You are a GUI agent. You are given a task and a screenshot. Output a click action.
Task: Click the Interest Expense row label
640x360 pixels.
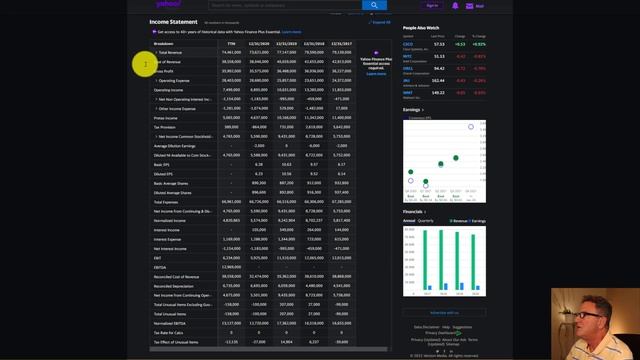coord(167,239)
